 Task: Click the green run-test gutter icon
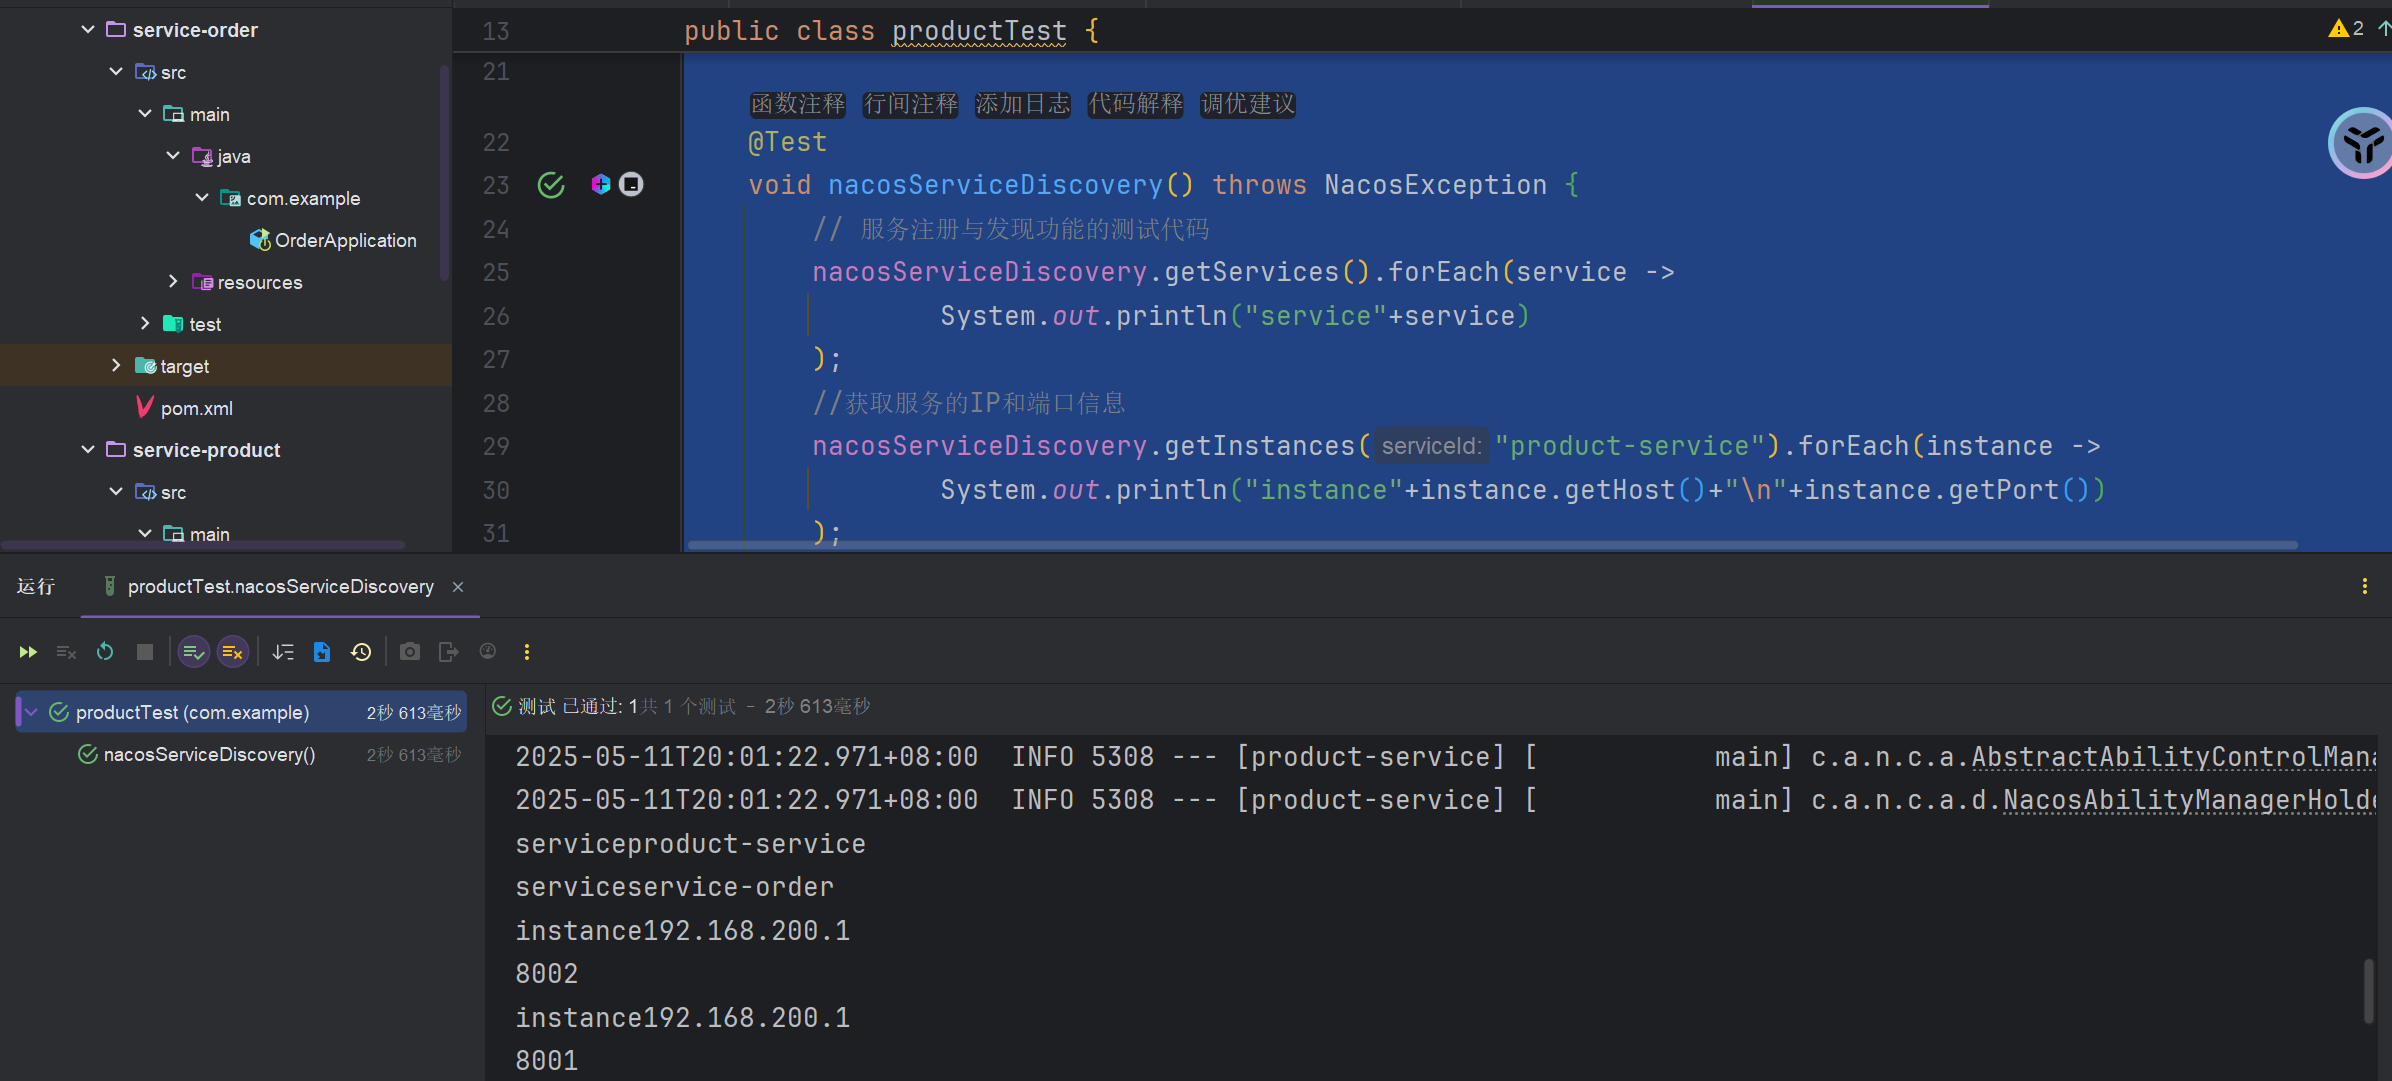click(x=551, y=185)
